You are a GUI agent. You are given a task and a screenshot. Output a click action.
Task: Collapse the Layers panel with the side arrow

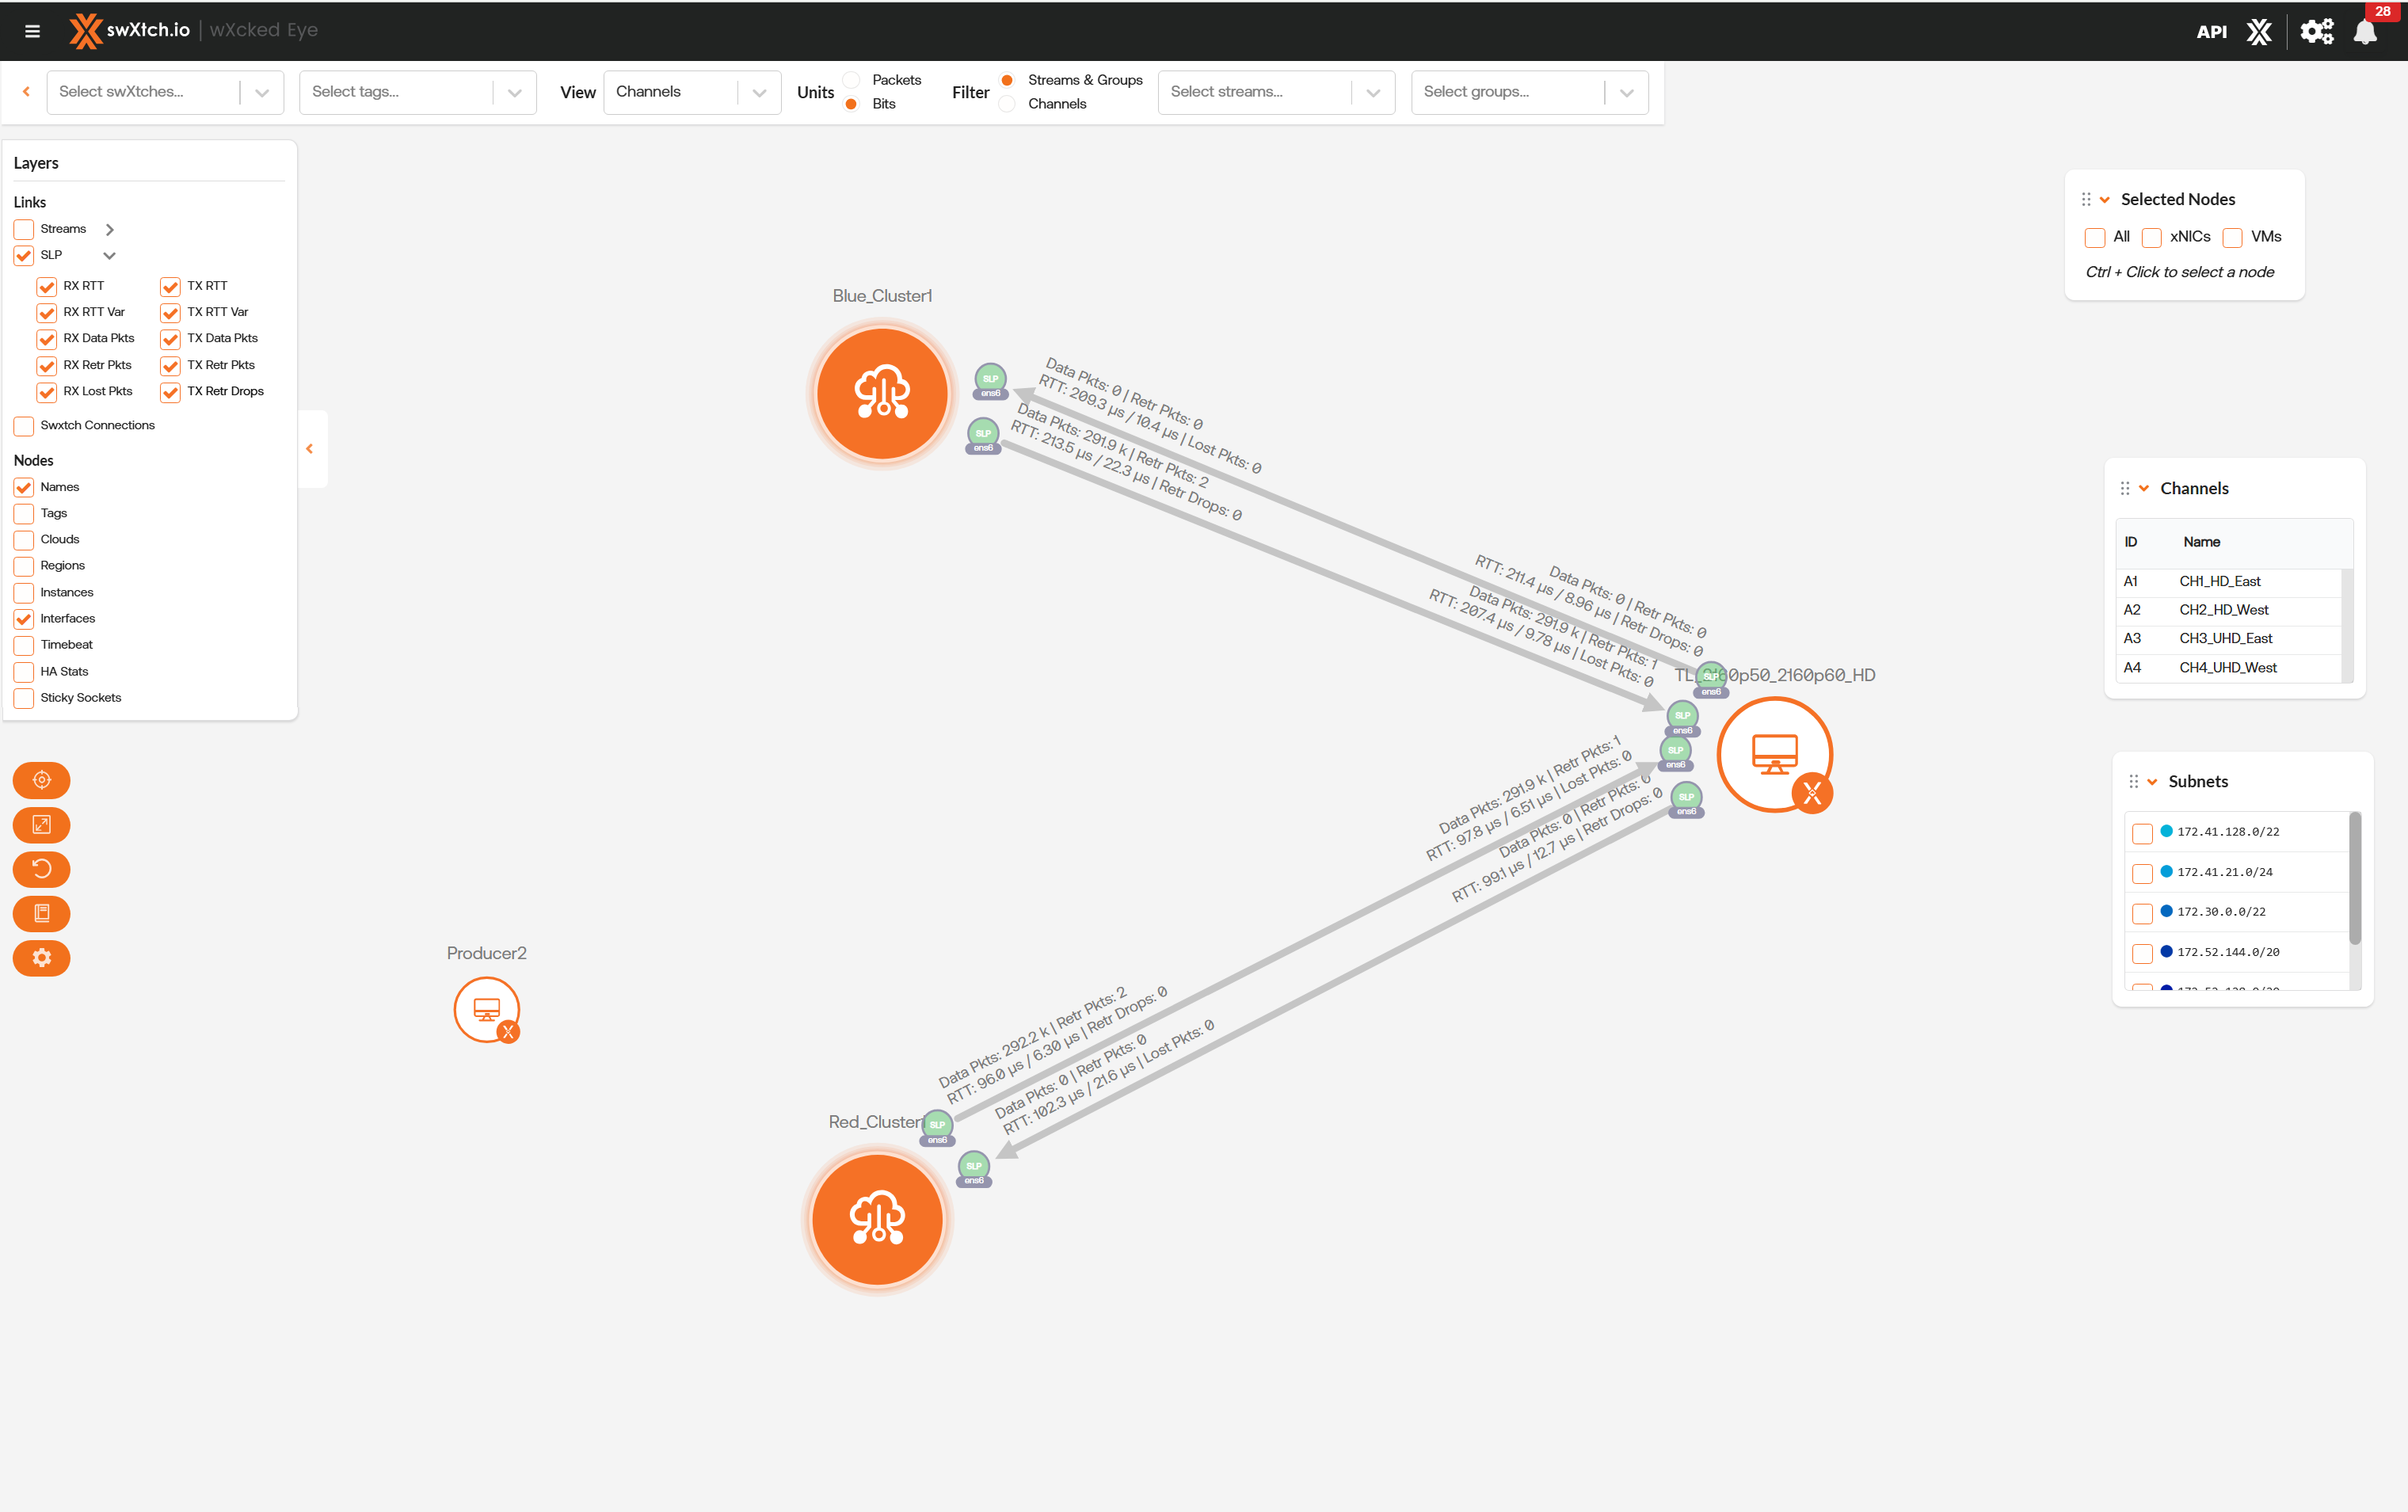(310, 449)
